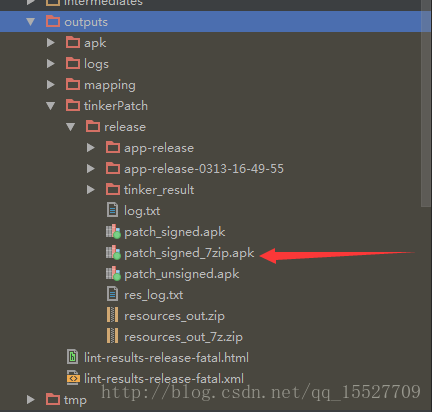Click the mapping folder icon
432x412 pixels.
pyautogui.click(x=73, y=84)
